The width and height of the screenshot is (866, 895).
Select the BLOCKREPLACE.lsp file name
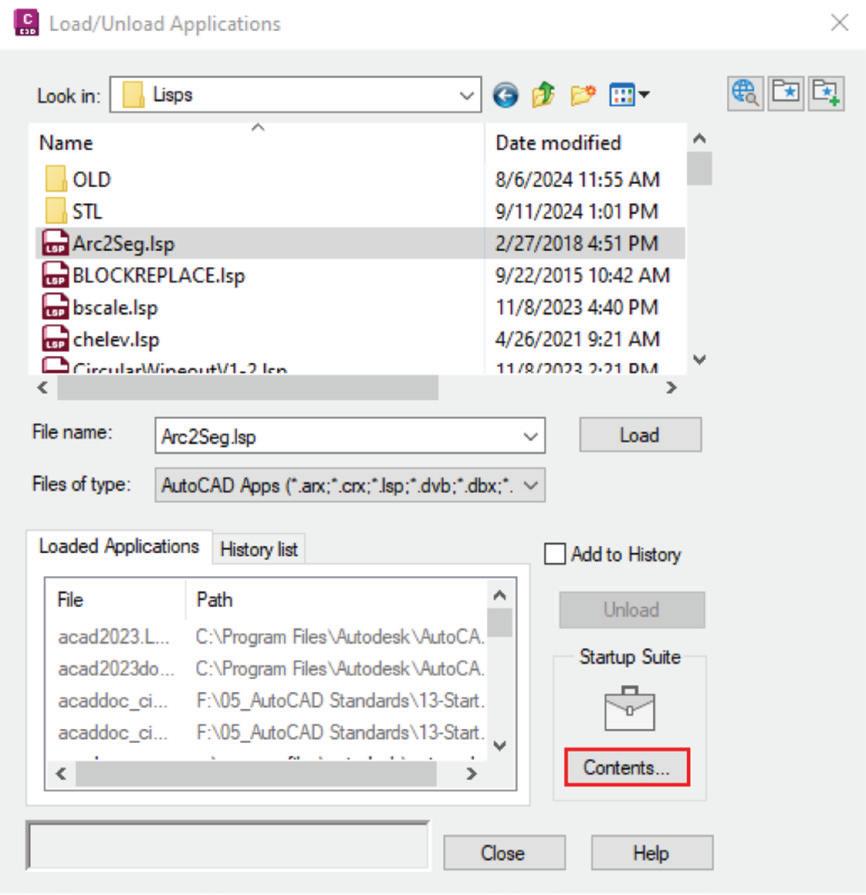(159, 276)
